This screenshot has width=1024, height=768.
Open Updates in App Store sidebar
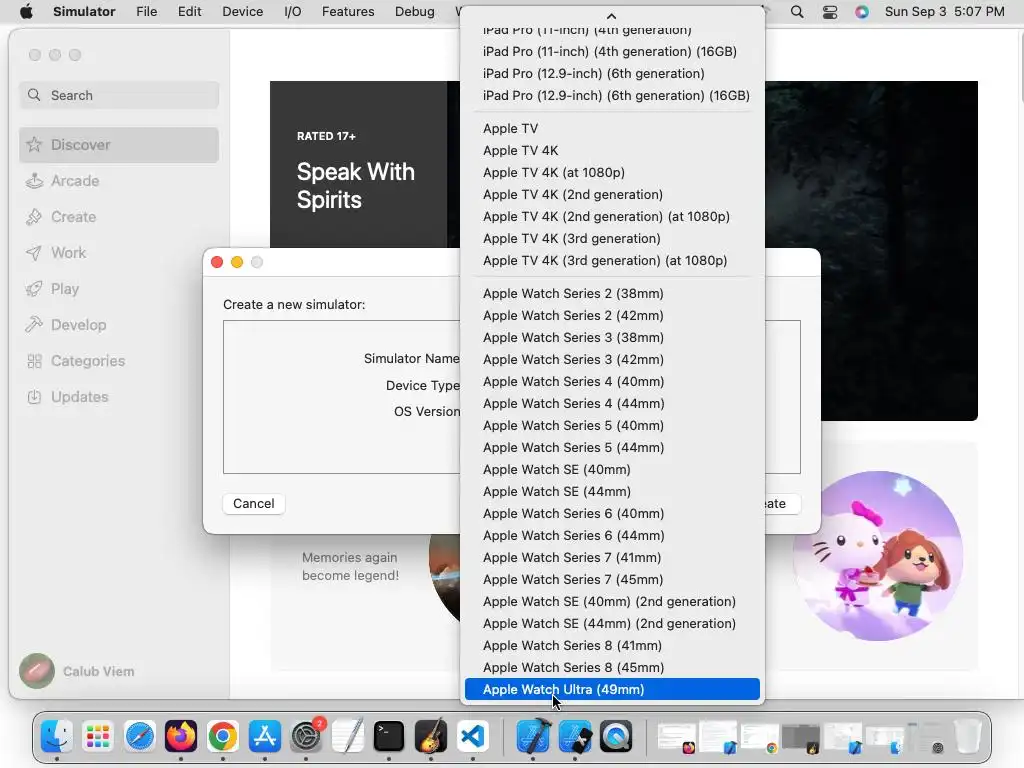[x=119, y=397]
